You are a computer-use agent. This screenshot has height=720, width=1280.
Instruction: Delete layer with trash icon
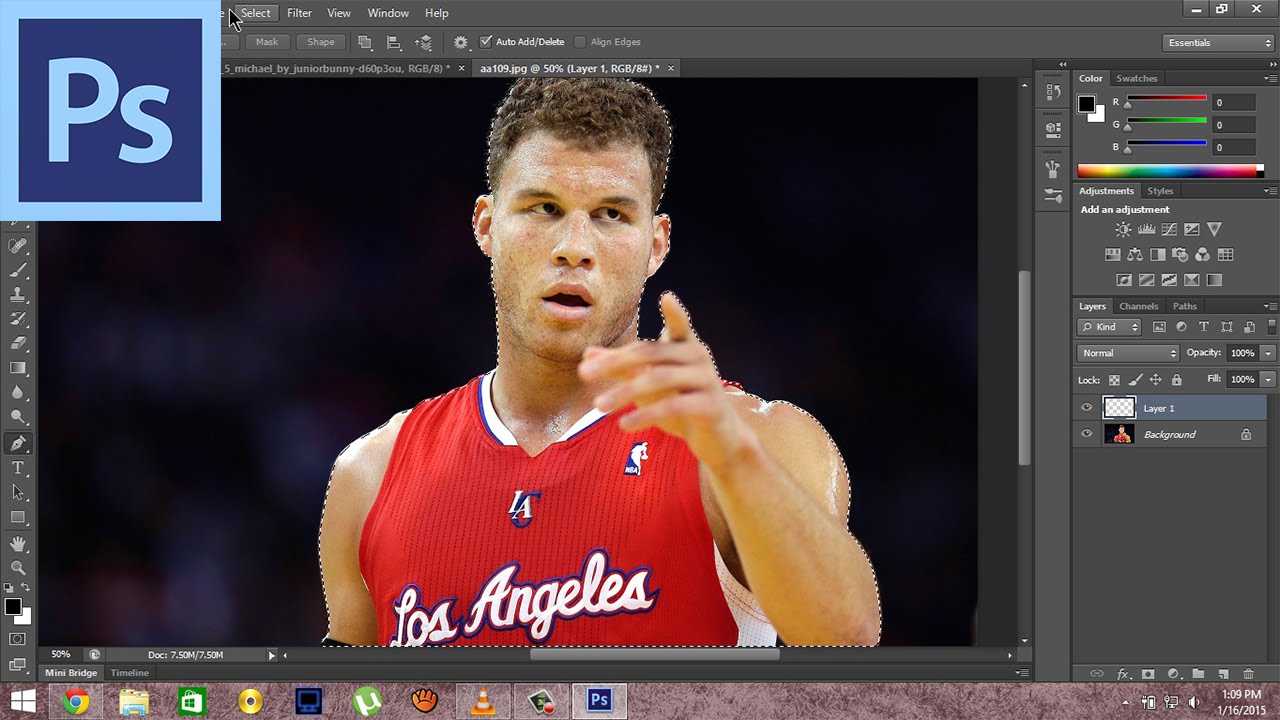click(1248, 674)
